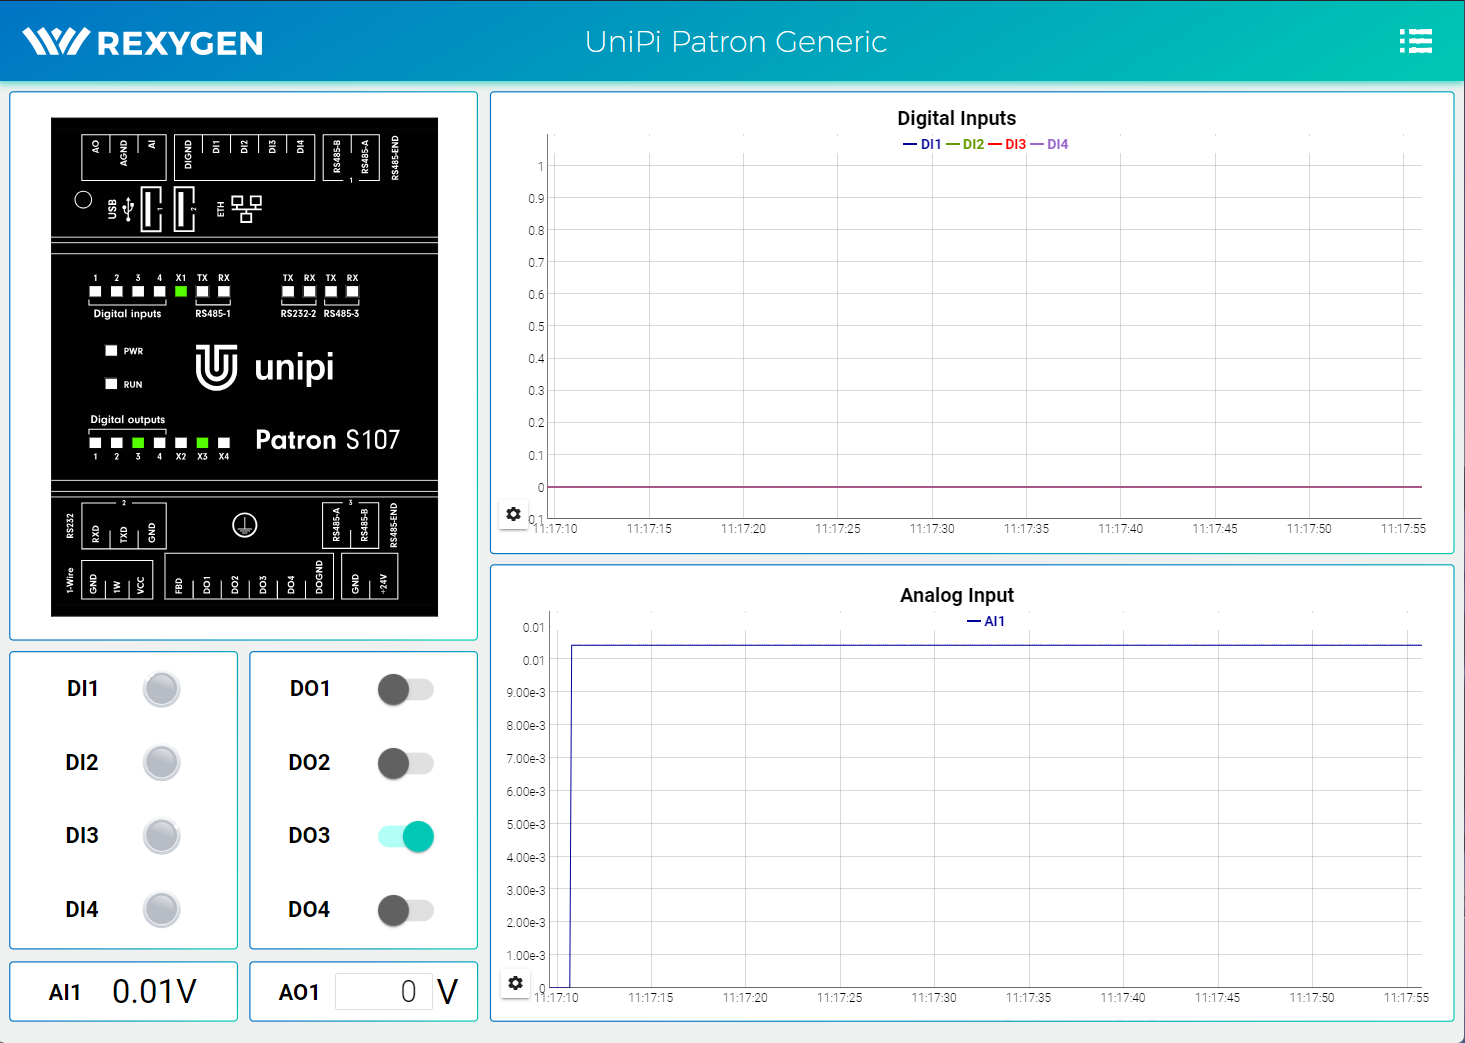This screenshot has width=1465, height=1043.
Task: Click the Analog Input chart title
Action: click(x=957, y=595)
